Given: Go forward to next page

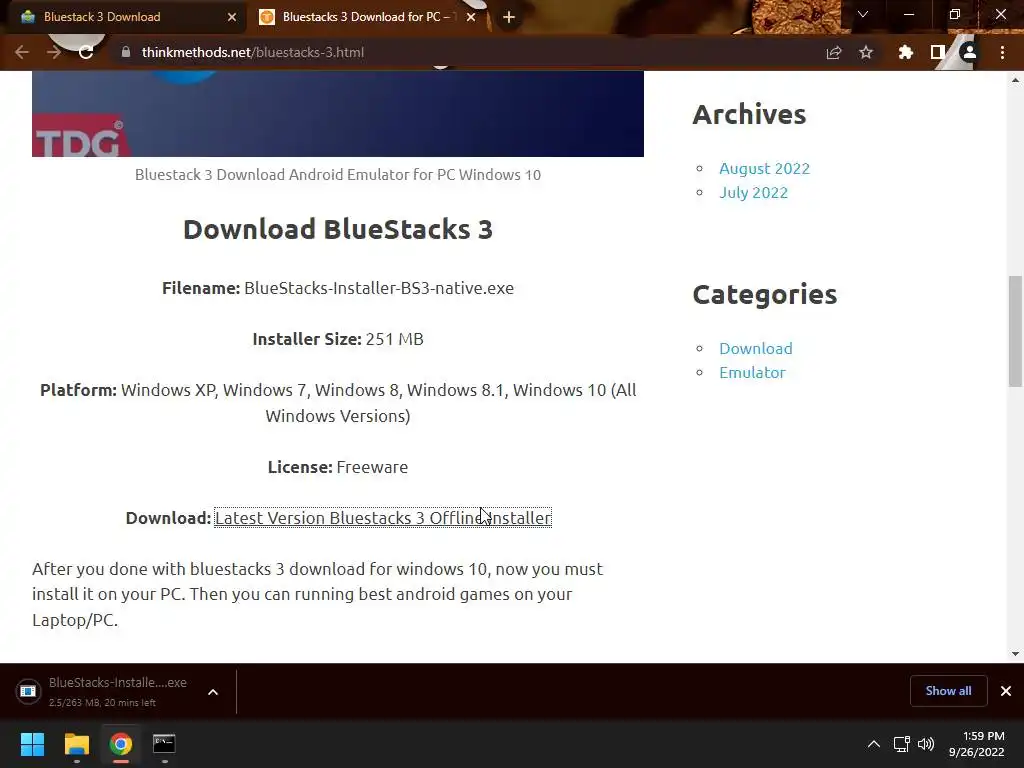Looking at the screenshot, I should 54,52.
